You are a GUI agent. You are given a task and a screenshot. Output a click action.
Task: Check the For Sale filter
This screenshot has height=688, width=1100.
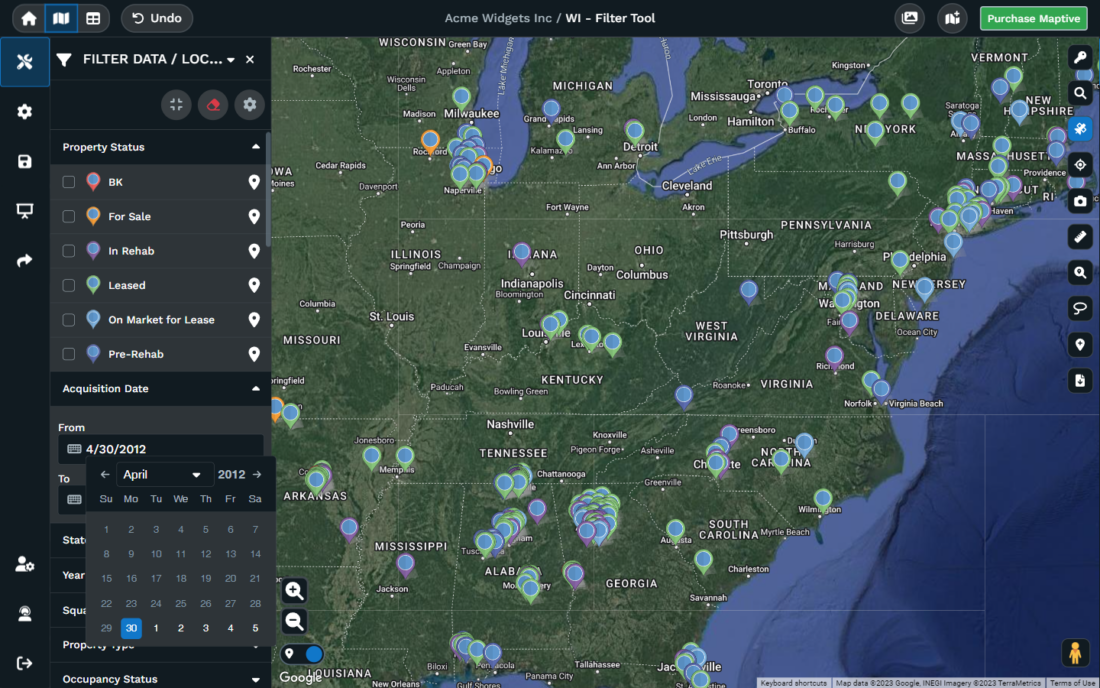[x=68, y=216]
